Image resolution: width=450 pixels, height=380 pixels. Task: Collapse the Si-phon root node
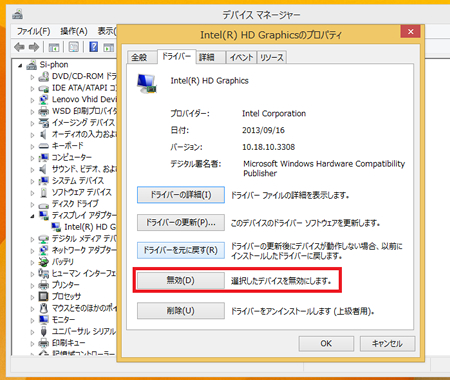coord(20,66)
